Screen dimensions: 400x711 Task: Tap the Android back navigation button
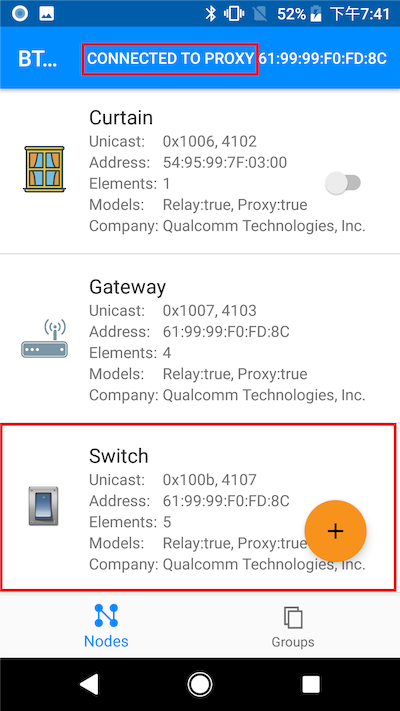click(x=89, y=684)
